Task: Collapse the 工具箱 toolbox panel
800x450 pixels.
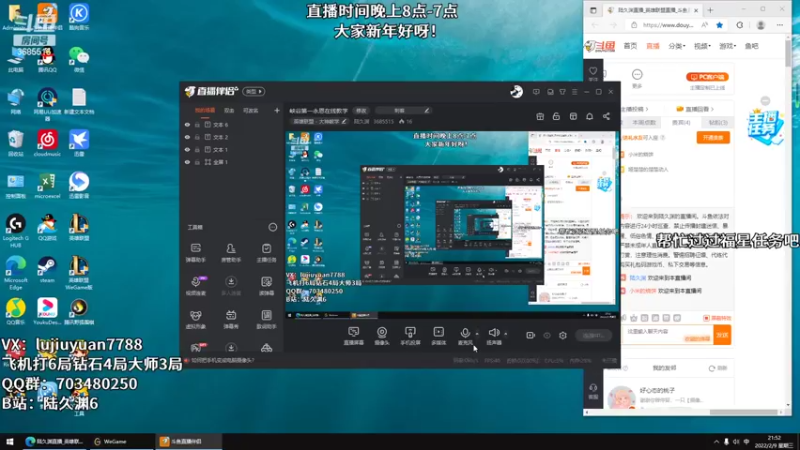Action: (273, 227)
